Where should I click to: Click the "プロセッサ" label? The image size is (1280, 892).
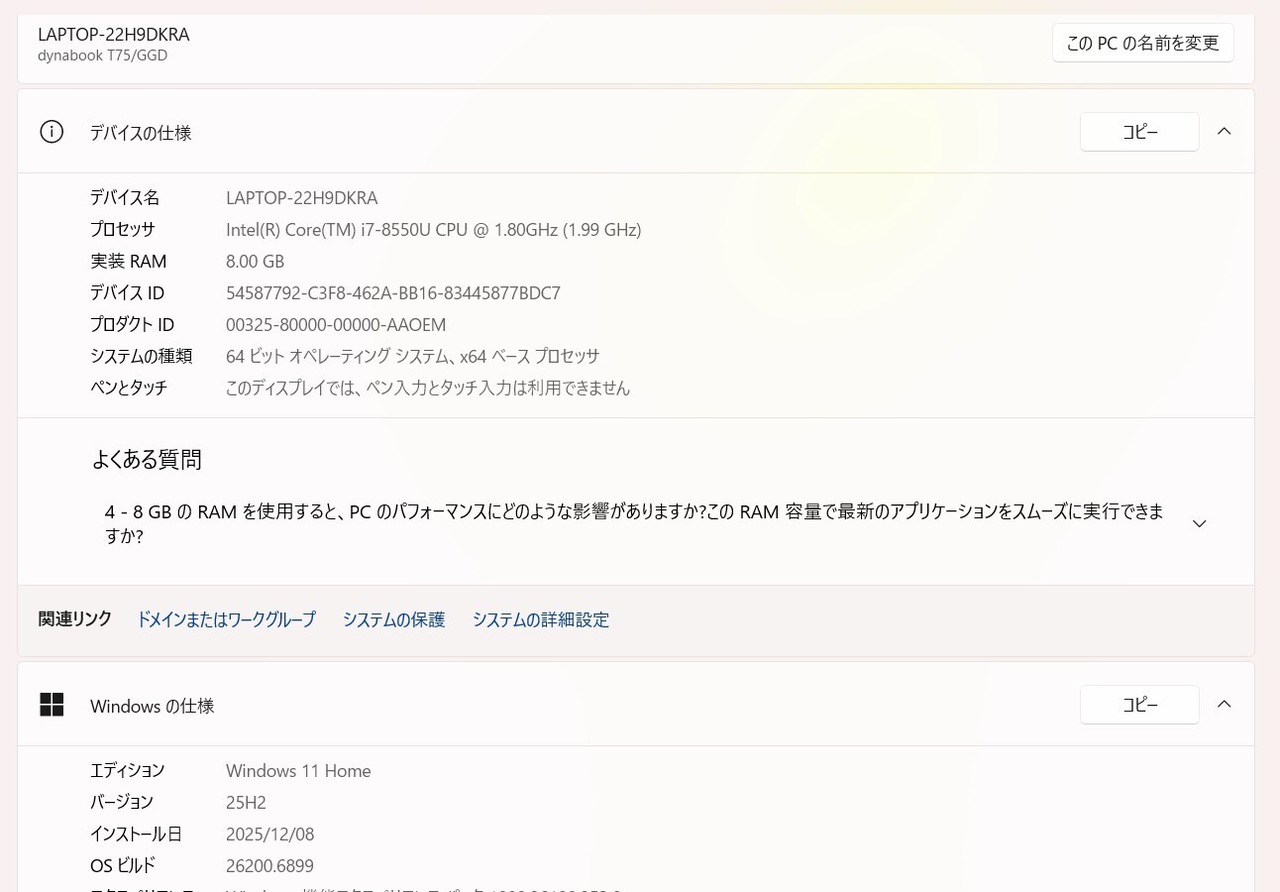[123, 230]
